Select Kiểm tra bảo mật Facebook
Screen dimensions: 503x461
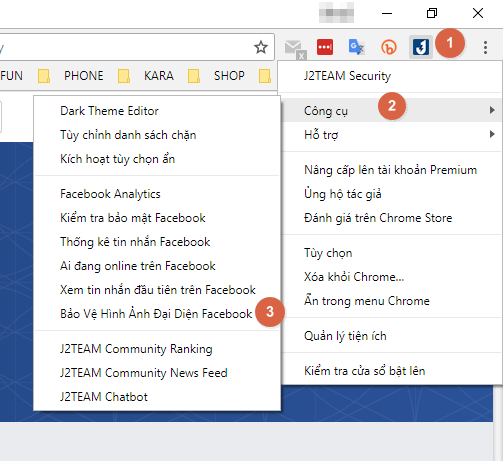(x=157, y=218)
